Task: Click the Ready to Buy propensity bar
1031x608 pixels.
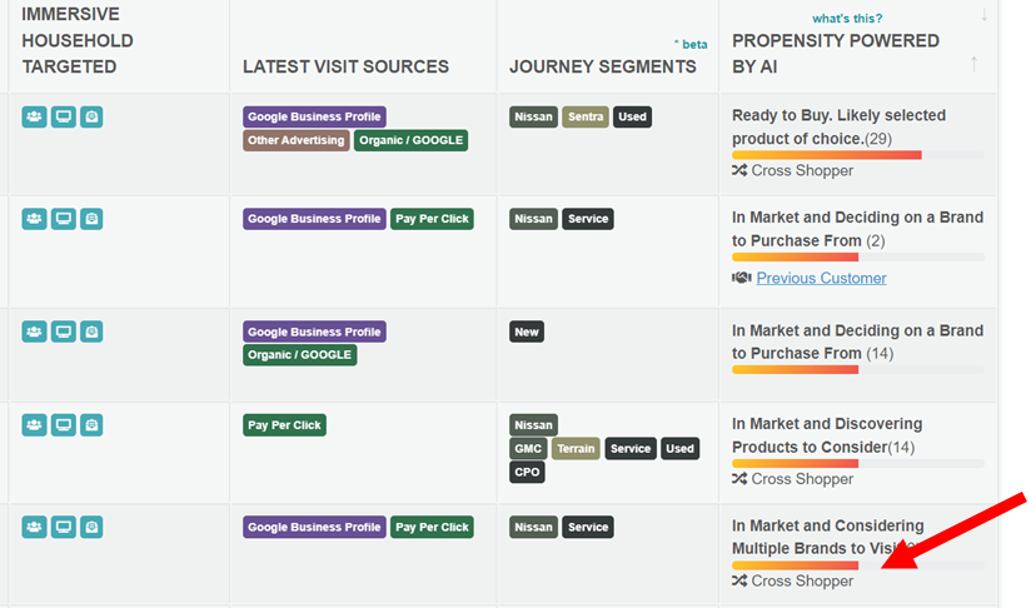Action: point(826,155)
